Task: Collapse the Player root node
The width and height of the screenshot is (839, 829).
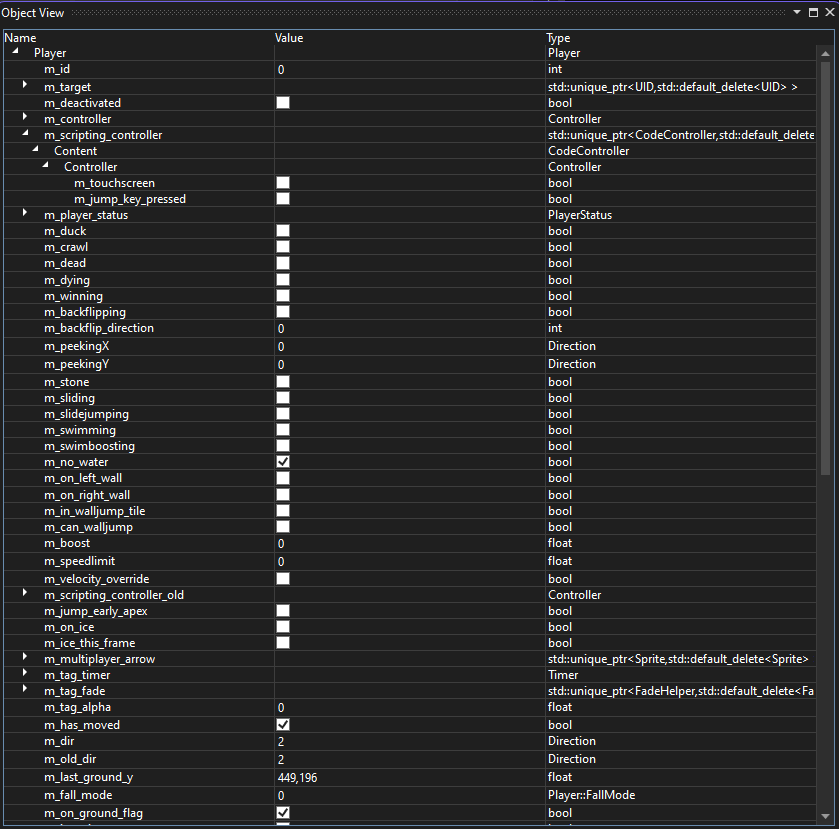Action: pos(15,52)
